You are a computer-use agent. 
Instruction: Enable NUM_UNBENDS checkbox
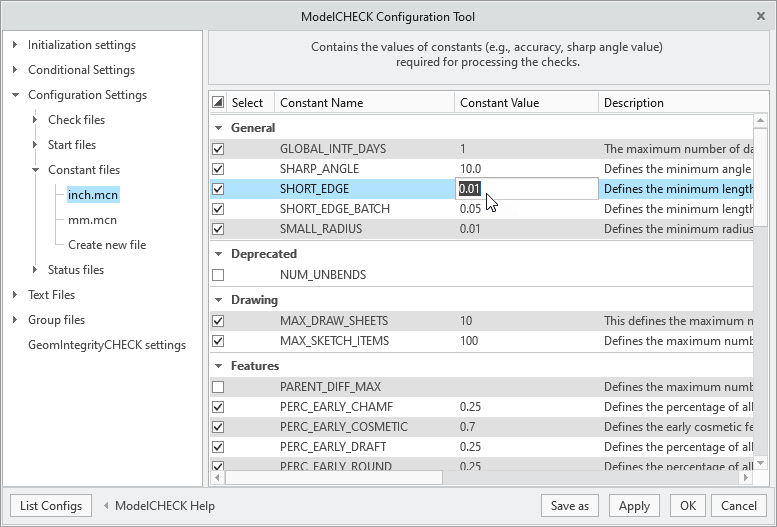(x=218, y=275)
